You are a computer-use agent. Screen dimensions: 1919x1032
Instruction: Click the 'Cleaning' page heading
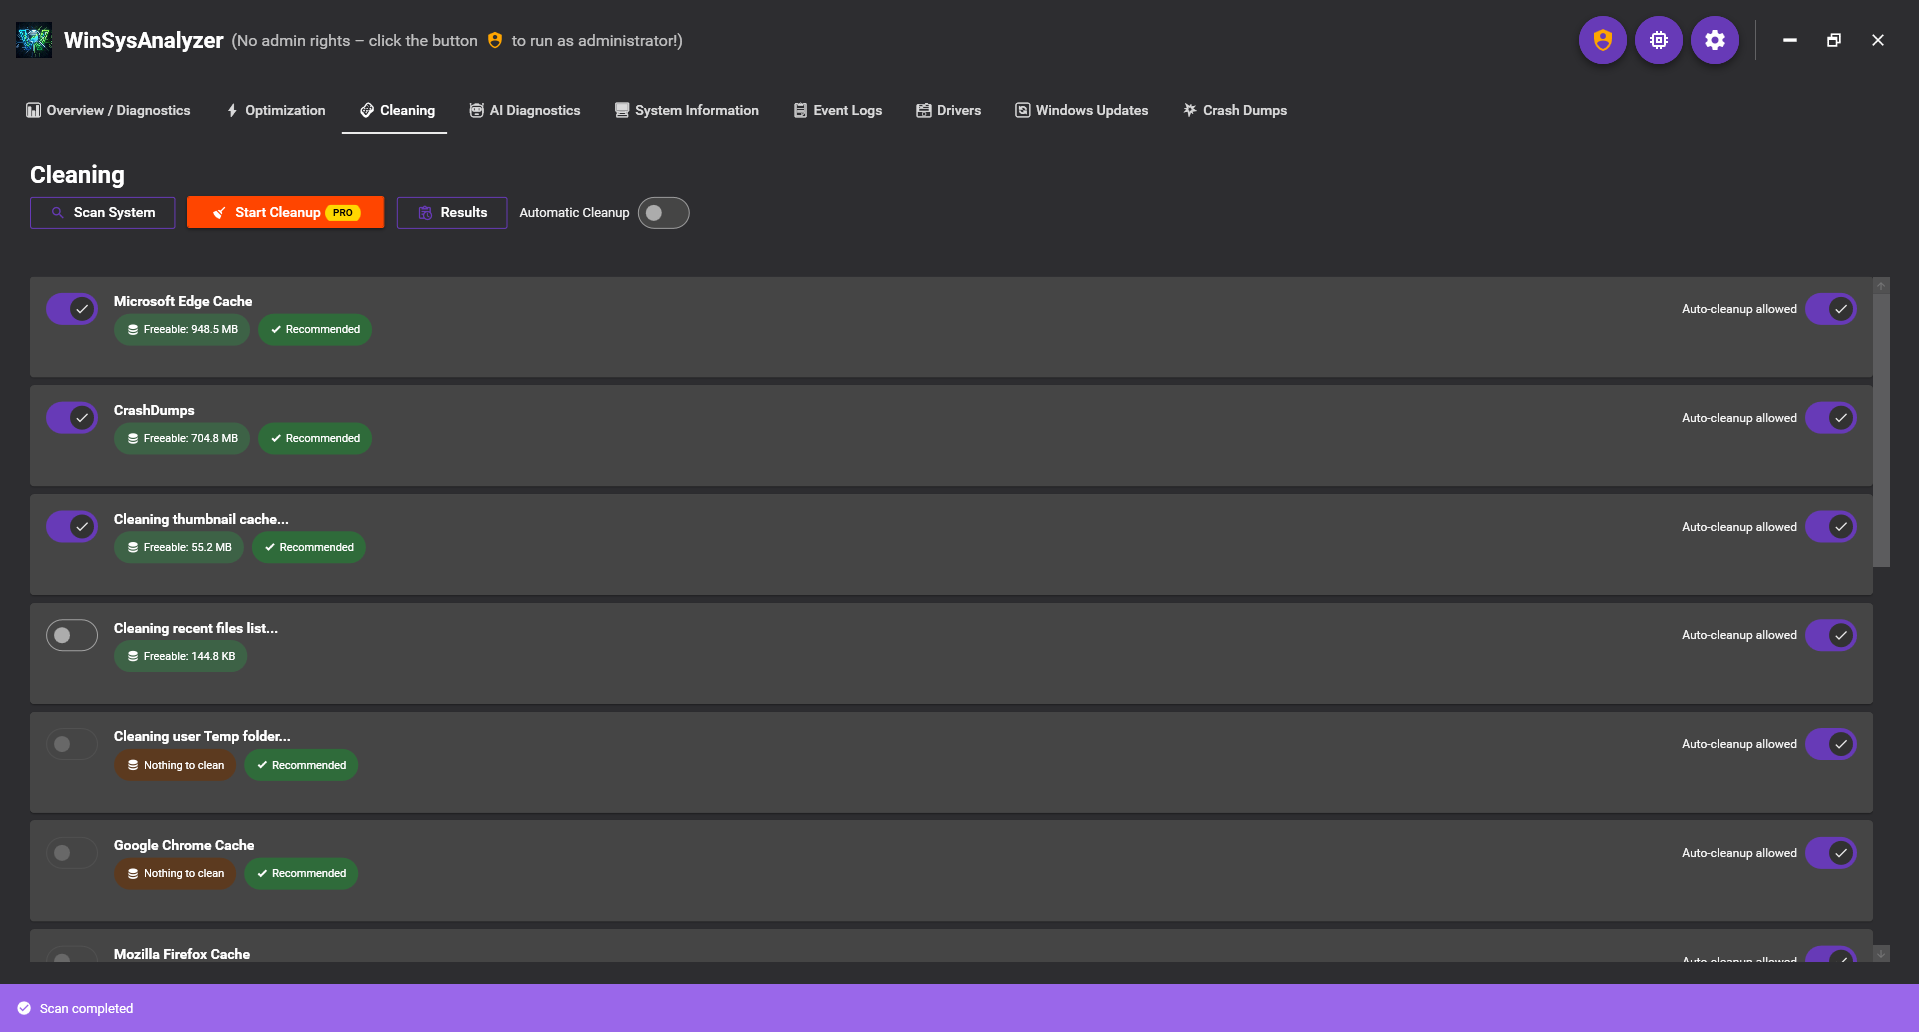[x=77, y=175]
